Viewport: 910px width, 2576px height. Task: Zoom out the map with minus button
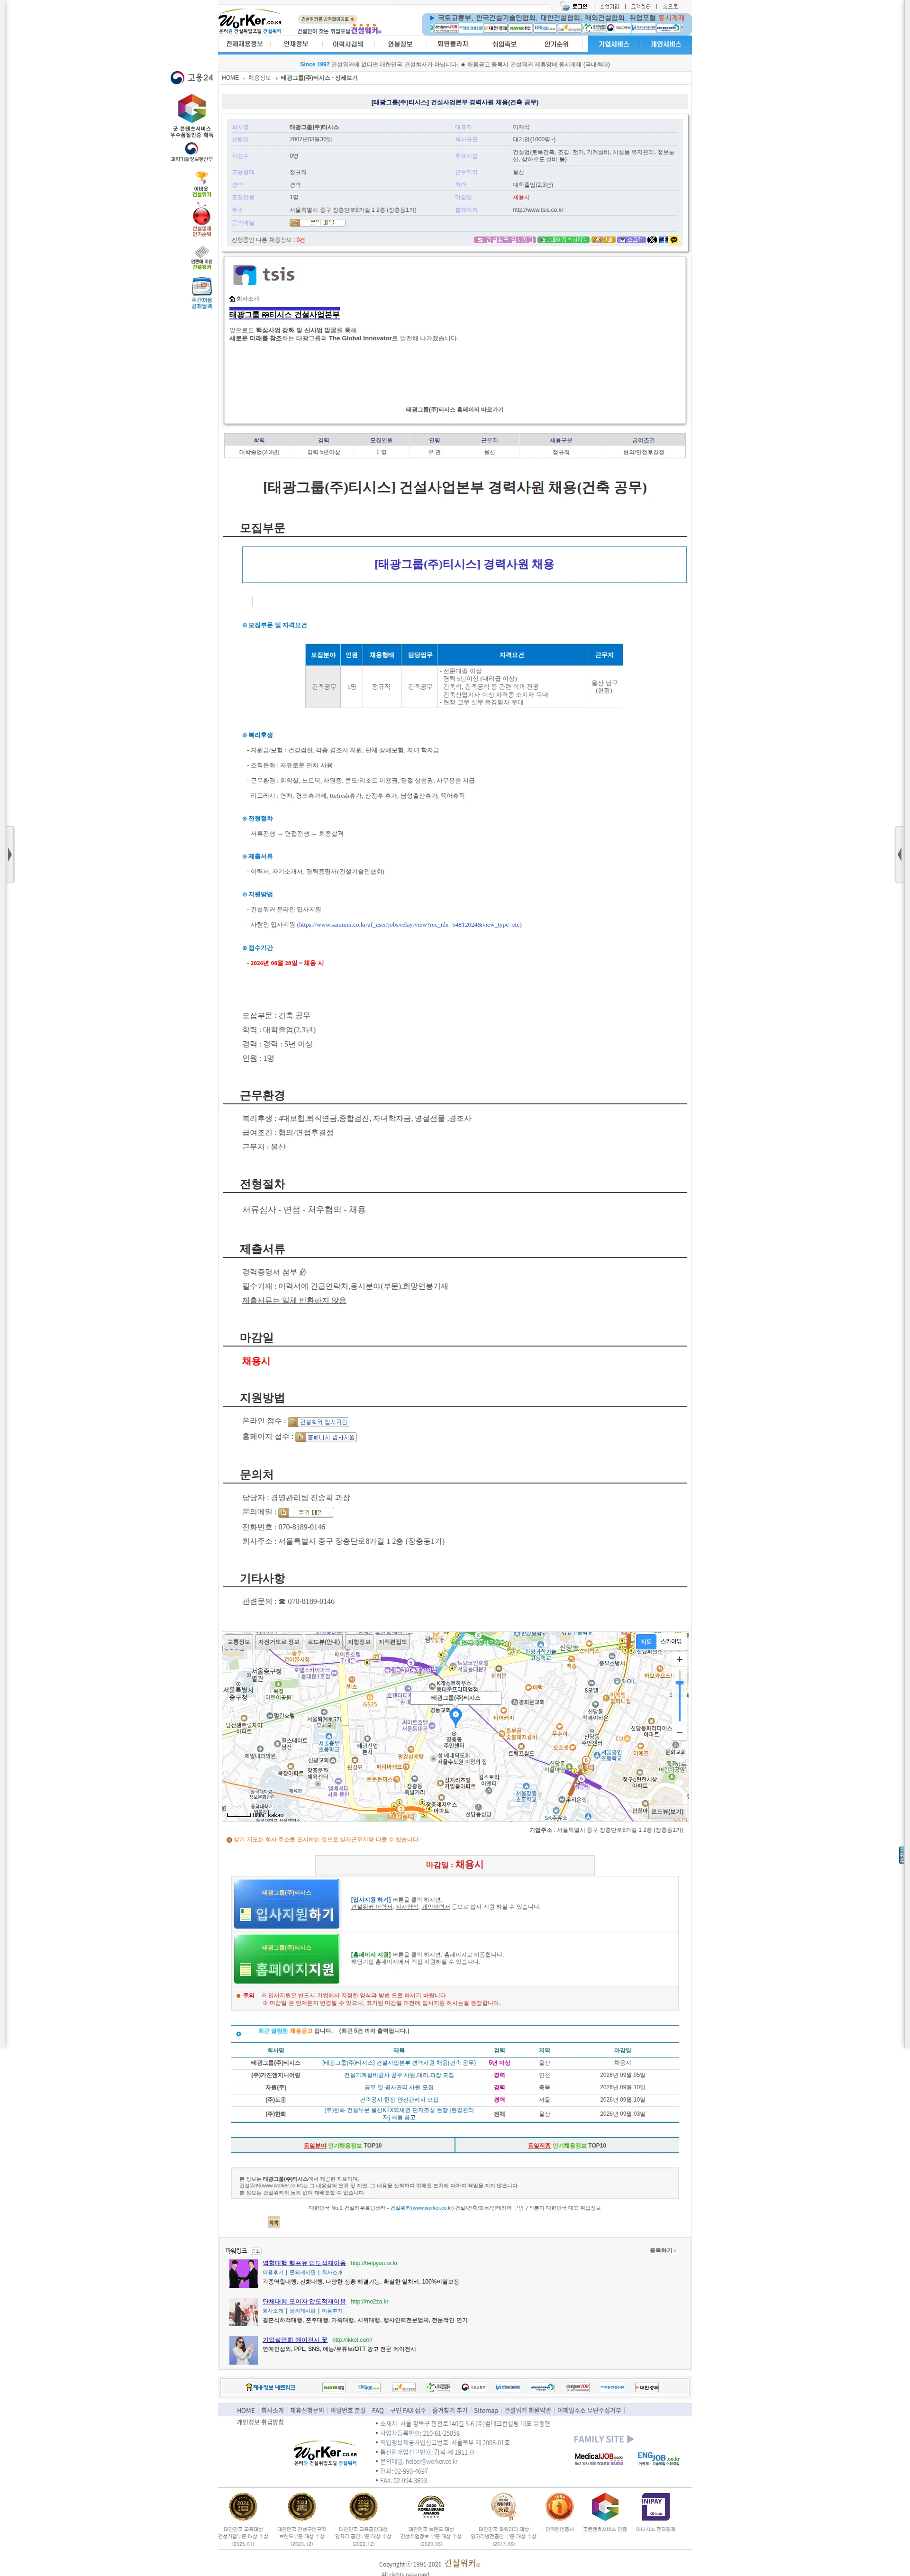click(x=679, y=1732)
